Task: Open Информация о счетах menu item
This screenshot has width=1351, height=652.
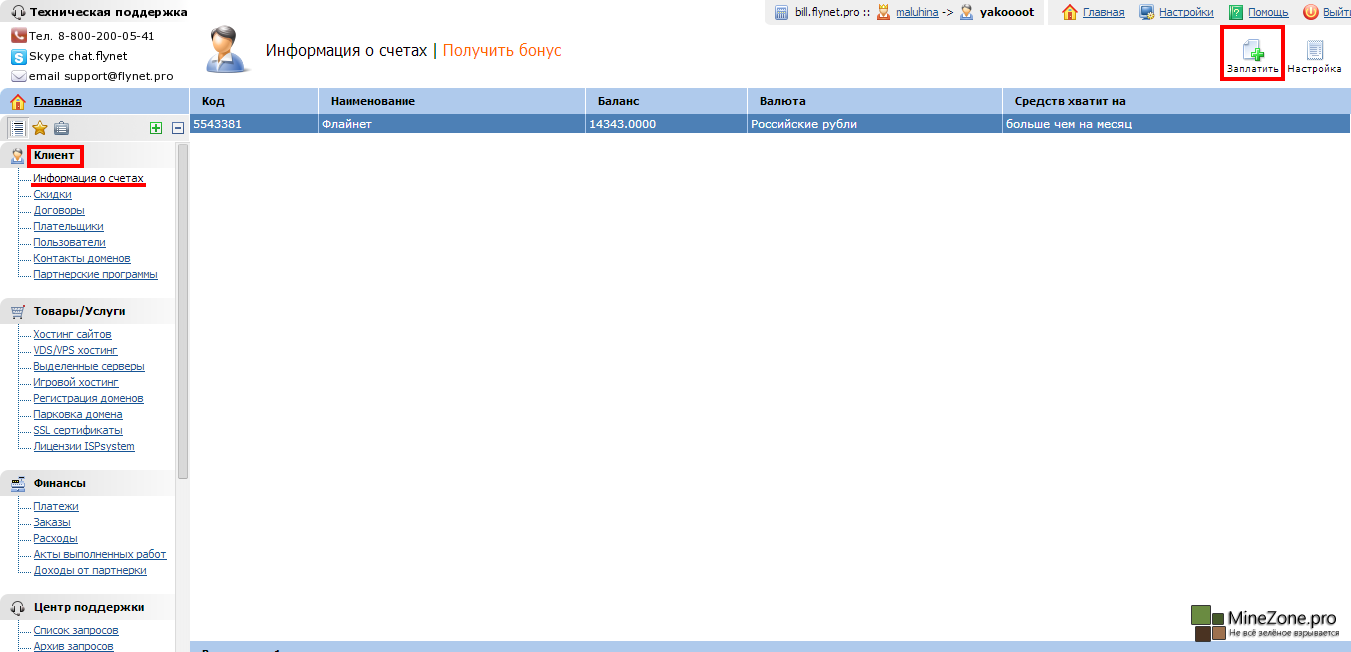Action: (88, 178)
